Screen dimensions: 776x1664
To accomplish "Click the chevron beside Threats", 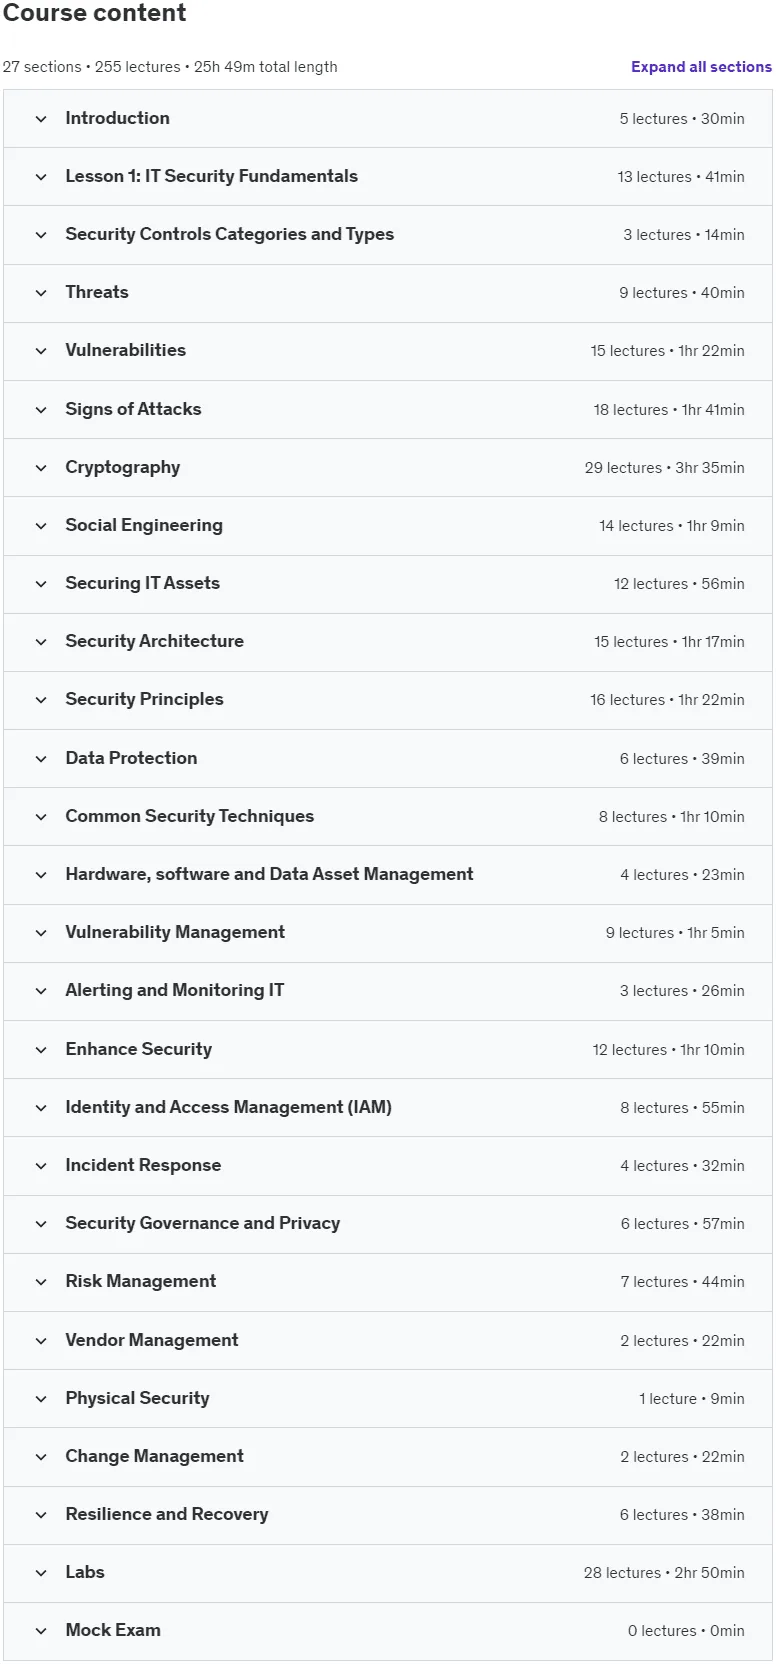I will [41, 293].
